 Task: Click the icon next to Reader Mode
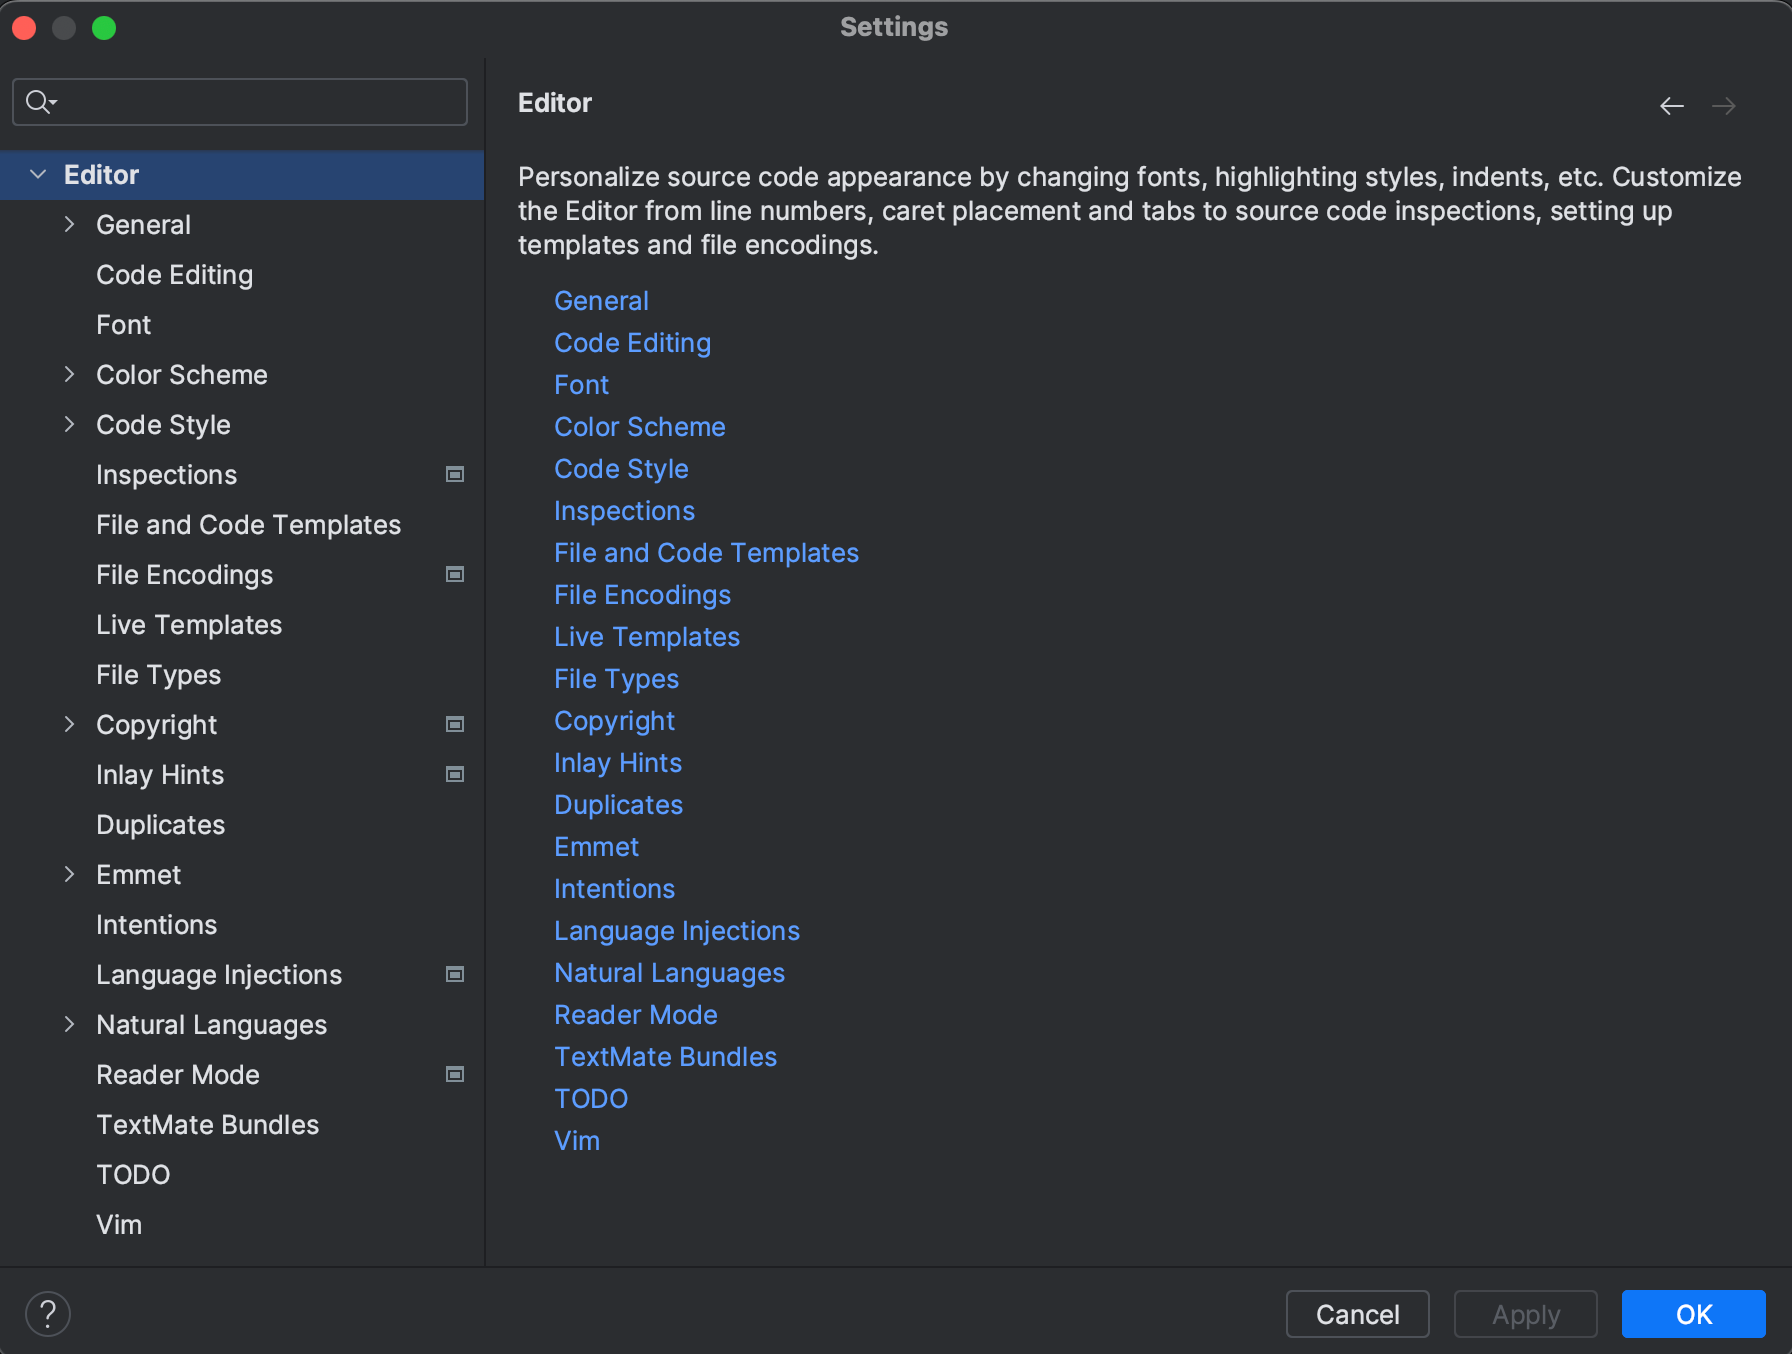[455, 1074]
